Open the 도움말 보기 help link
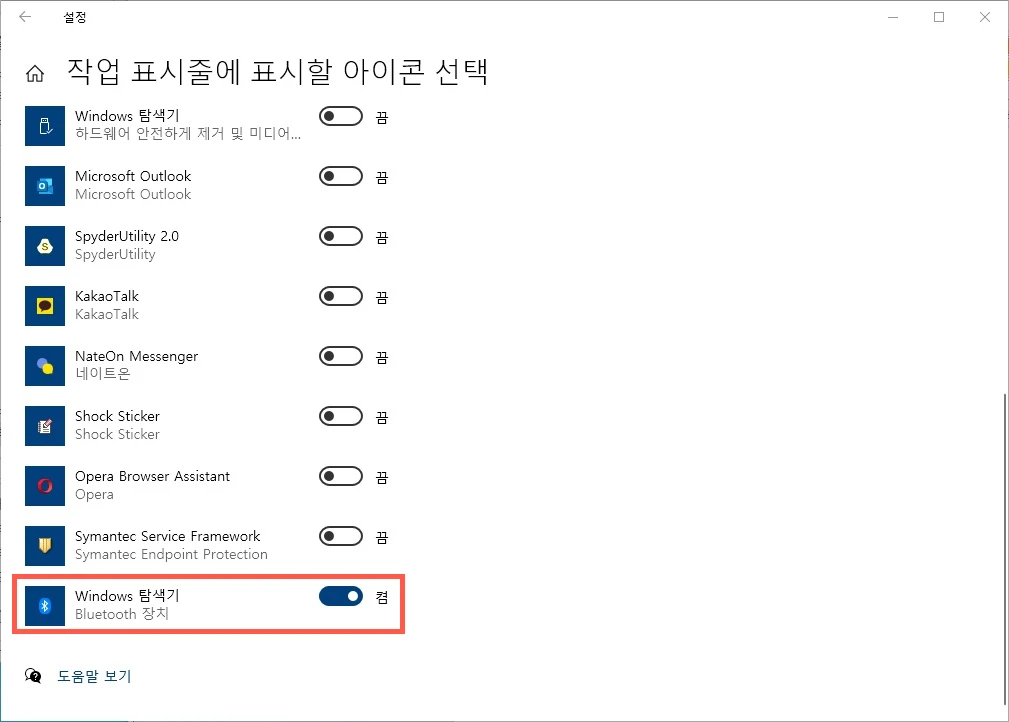This screenshot has width=1009, height=722. point(95,676)
